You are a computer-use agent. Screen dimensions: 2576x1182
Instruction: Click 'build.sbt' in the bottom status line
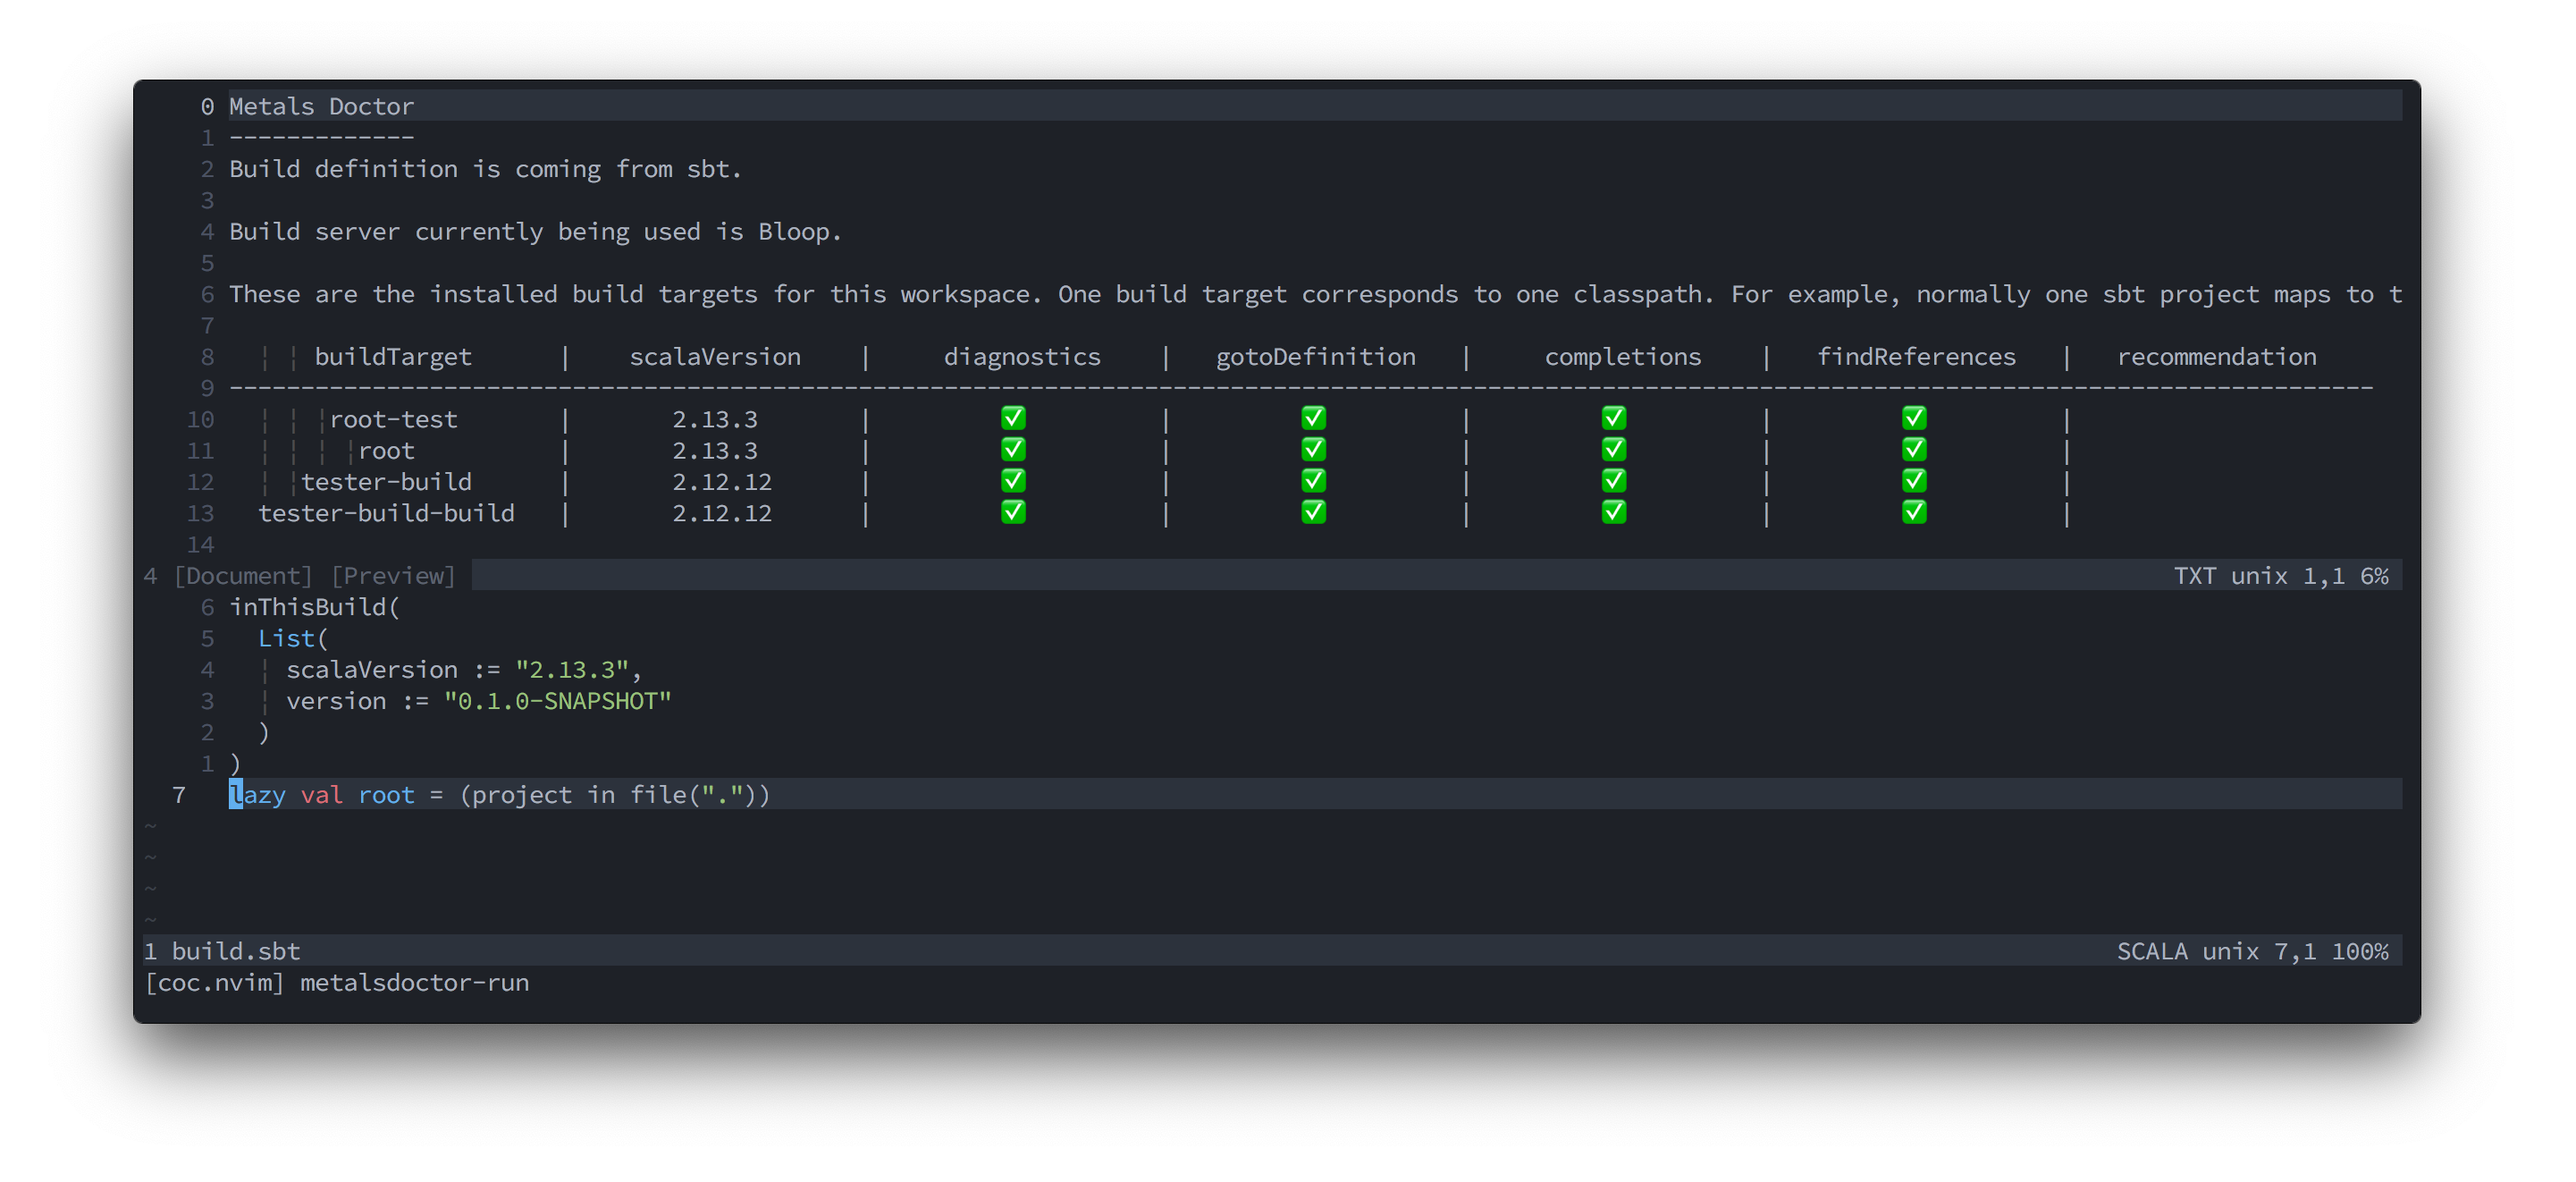click(235, 951)
